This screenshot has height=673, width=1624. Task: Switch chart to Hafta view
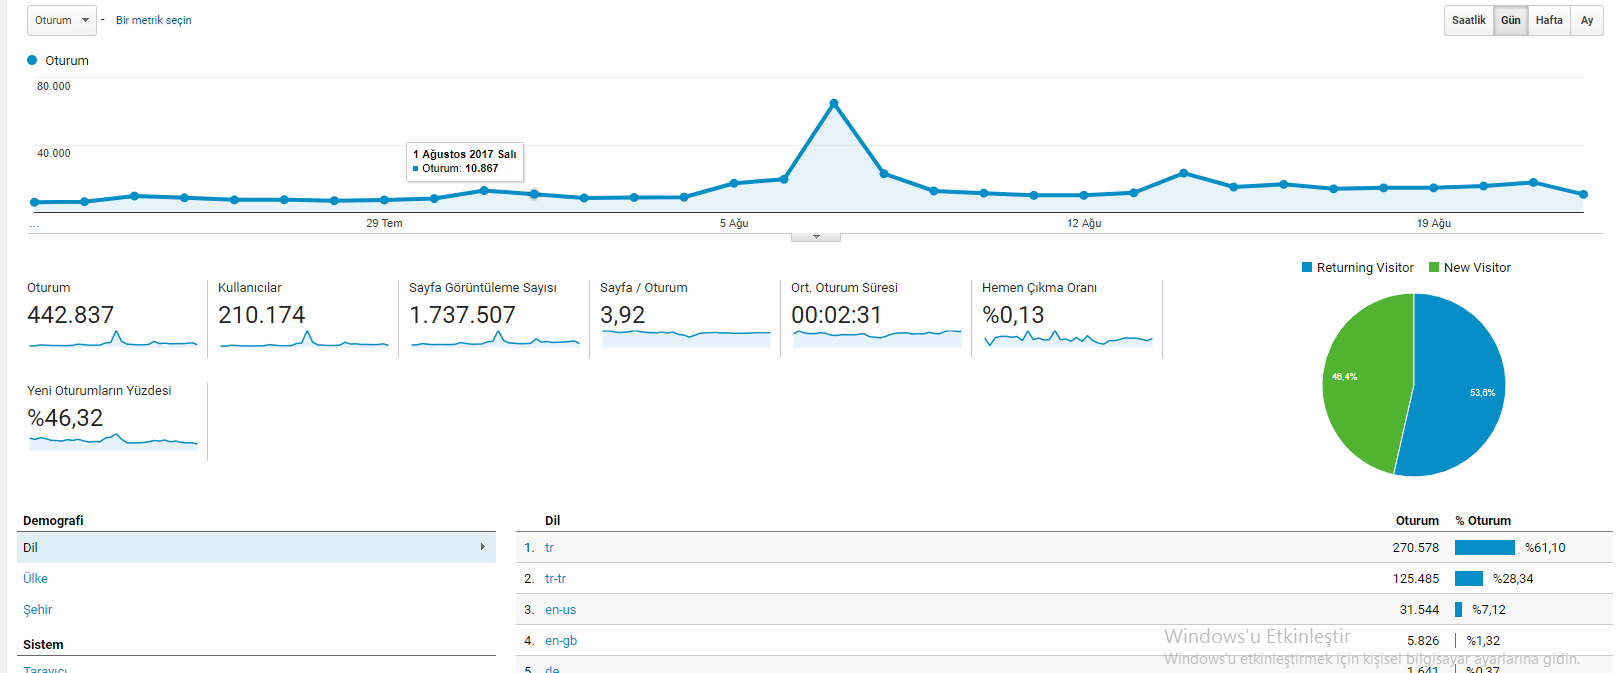[1549, 20]
